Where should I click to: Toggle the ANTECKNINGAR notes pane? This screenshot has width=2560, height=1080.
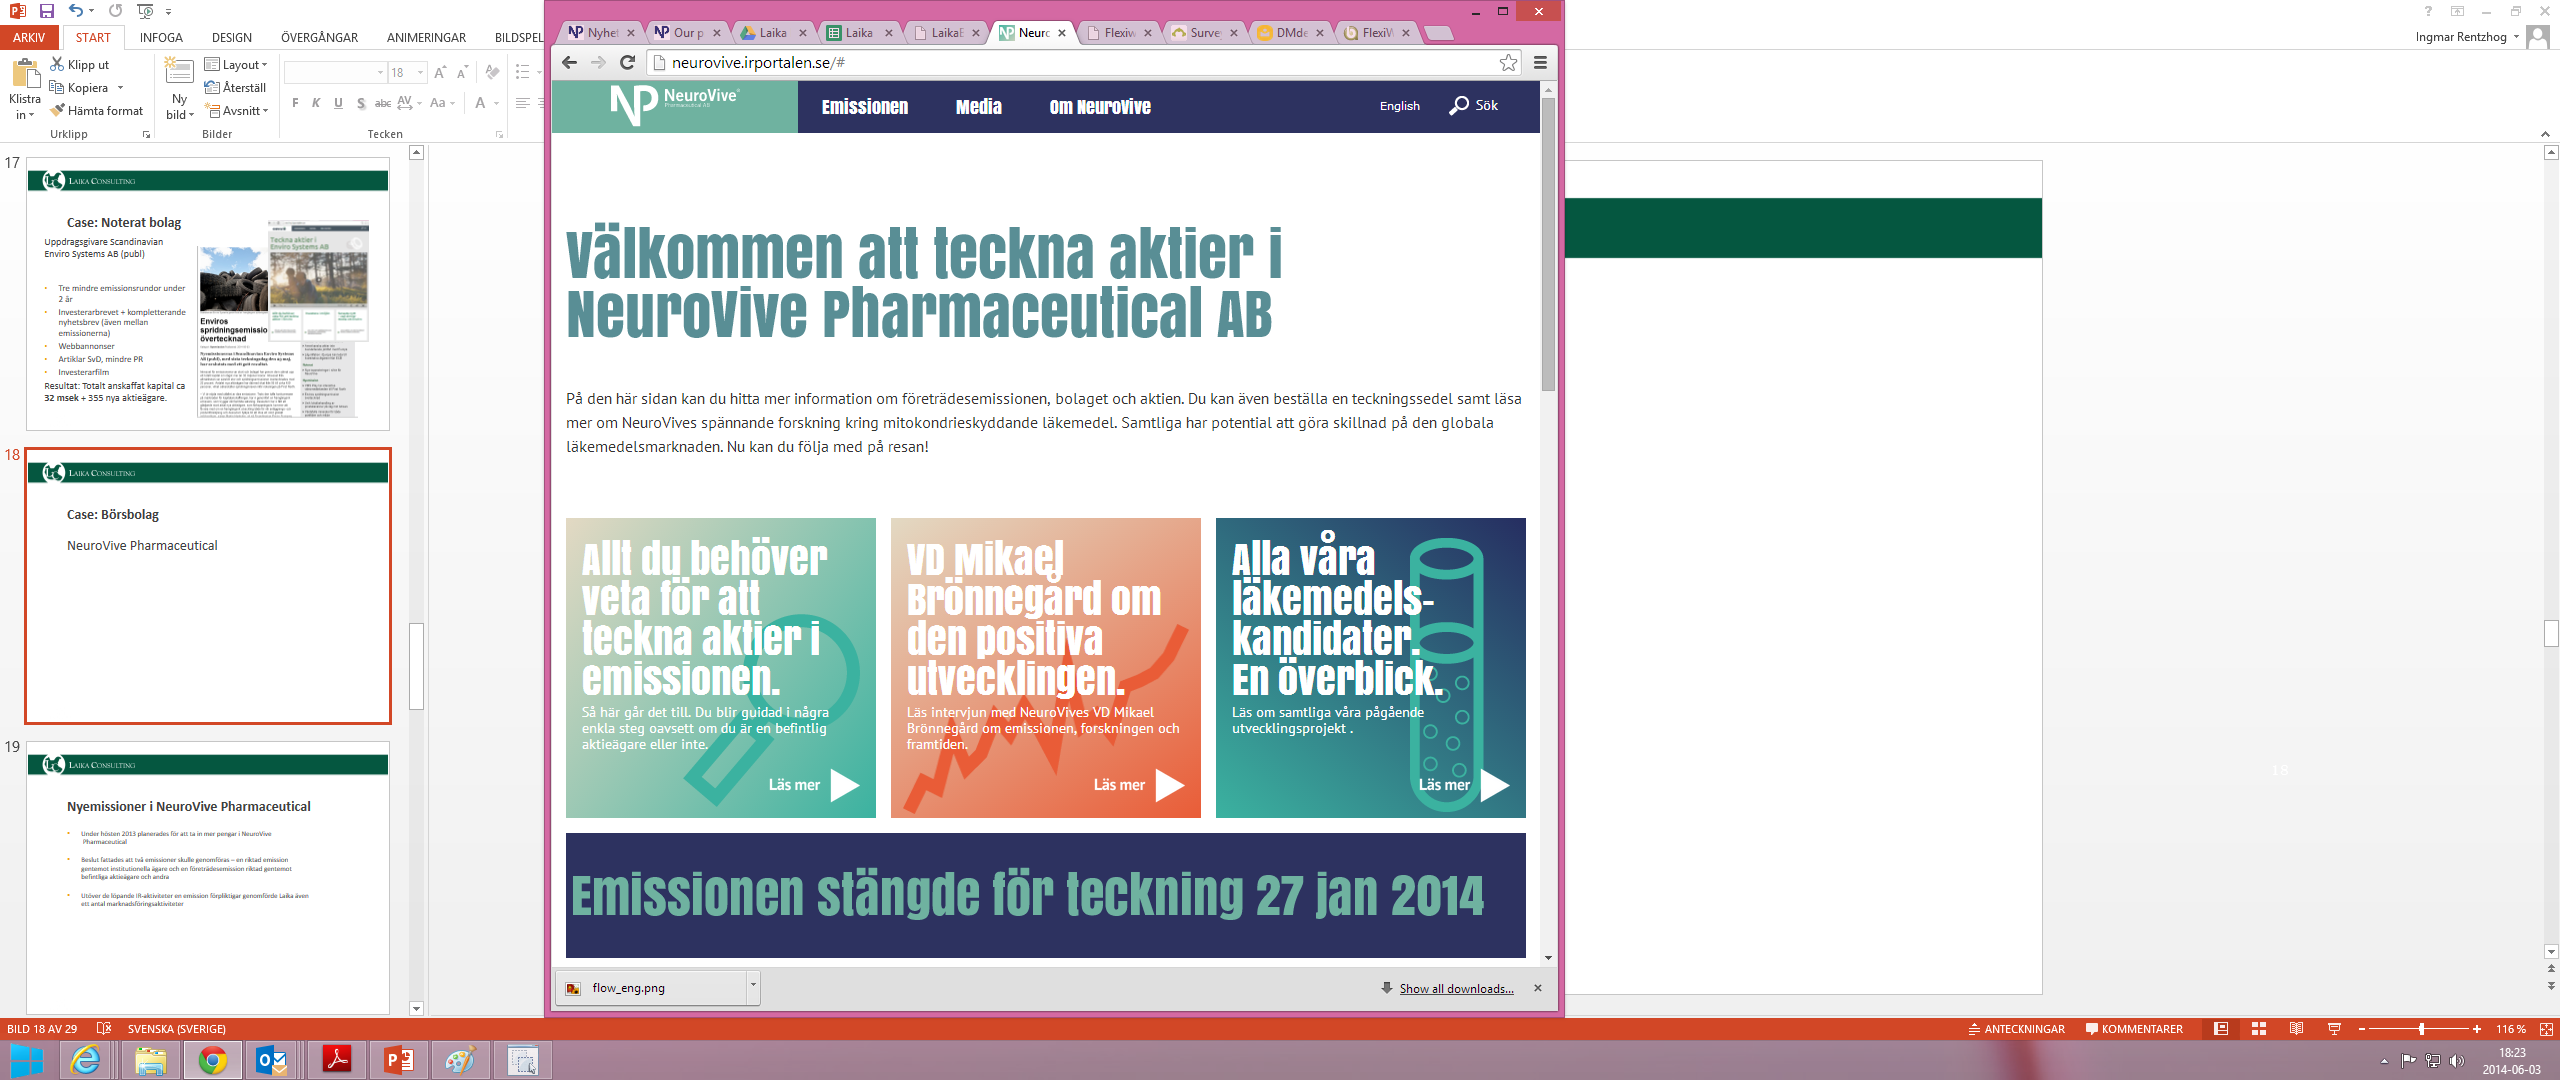click(x=2016, y=1029)
